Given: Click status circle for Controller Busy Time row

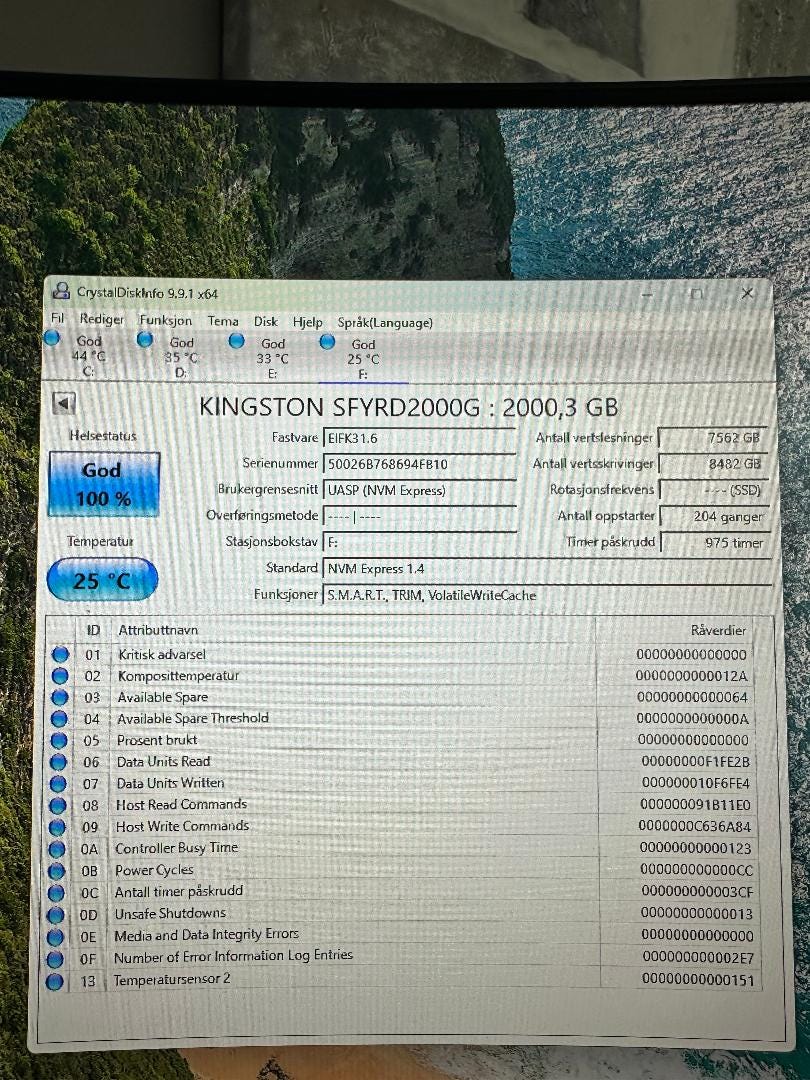Looking at the screenshot, I should (57, 849).
